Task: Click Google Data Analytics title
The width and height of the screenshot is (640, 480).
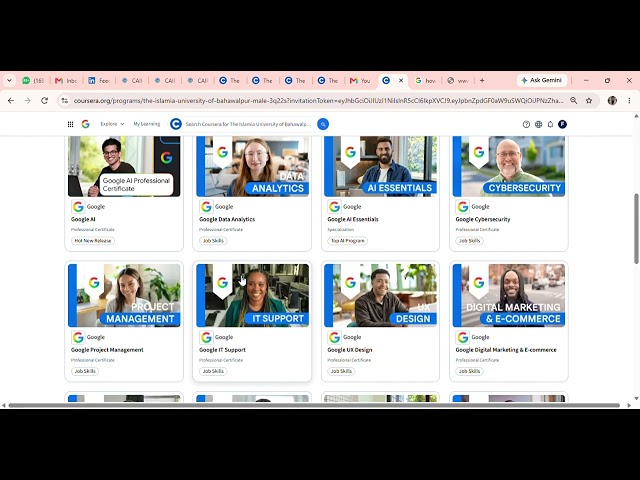Action: (227, 219)
